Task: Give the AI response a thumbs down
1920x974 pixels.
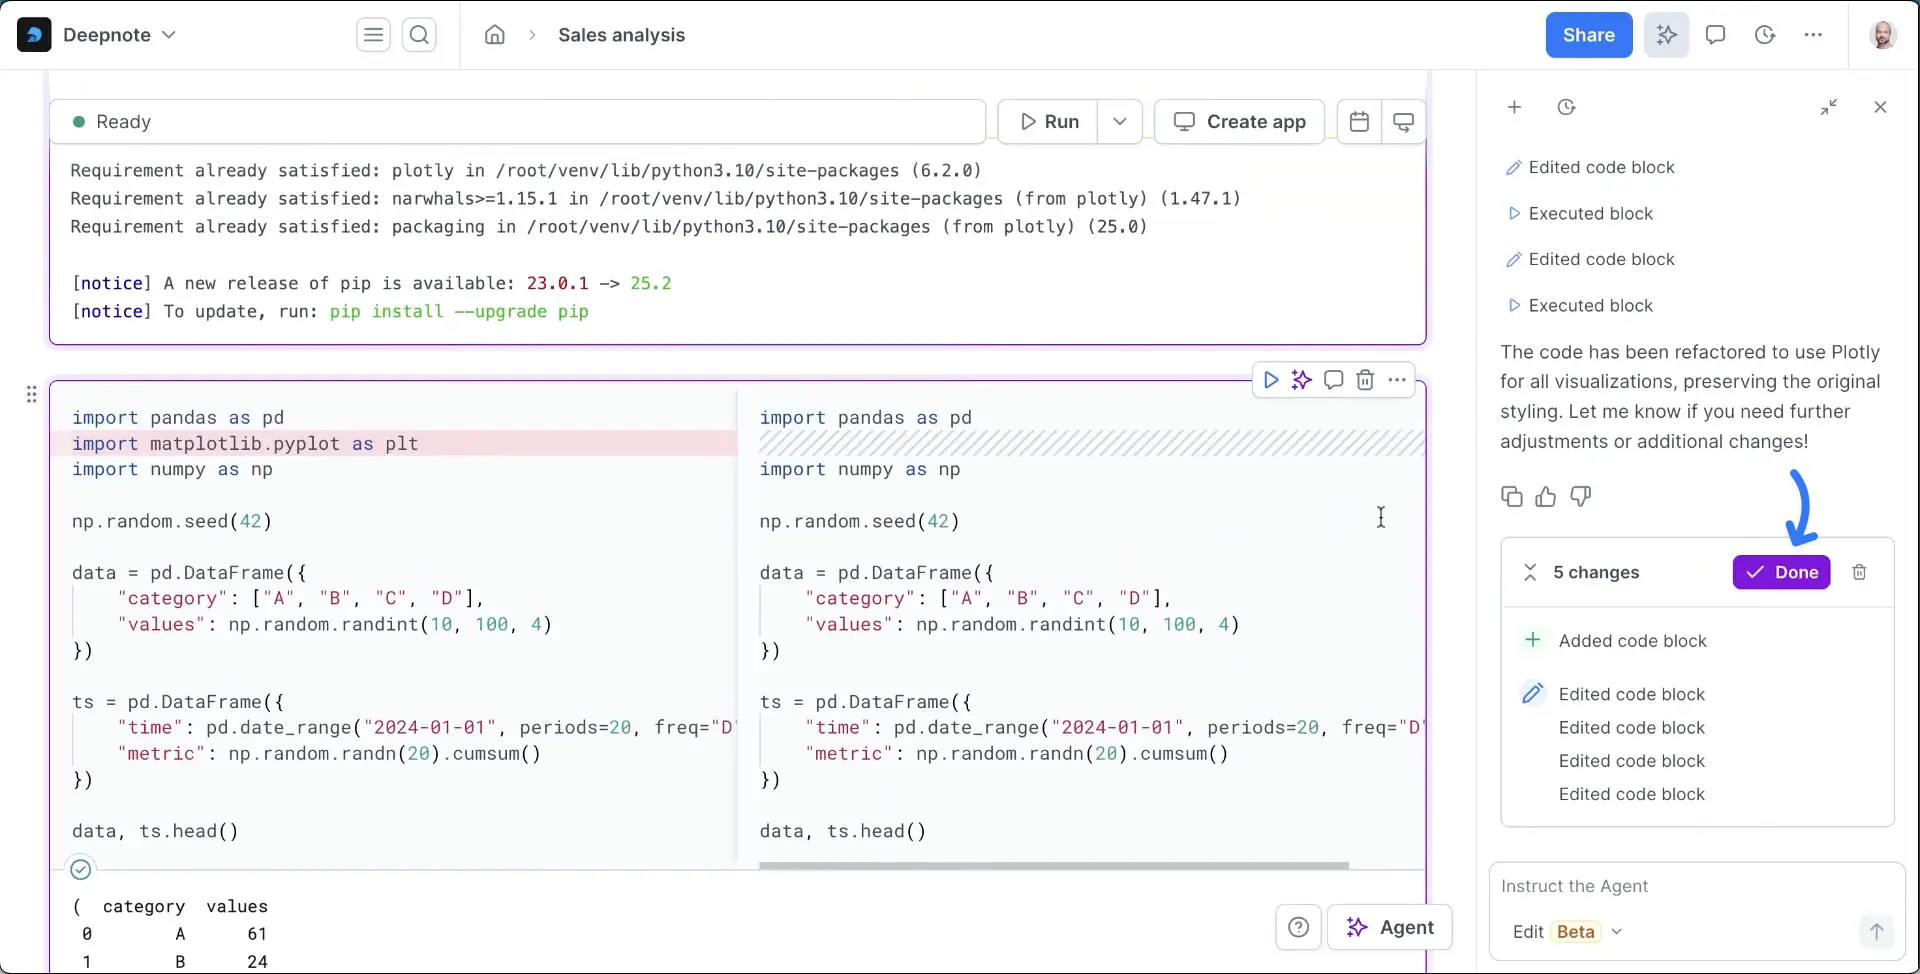Action: point(1581,496)
